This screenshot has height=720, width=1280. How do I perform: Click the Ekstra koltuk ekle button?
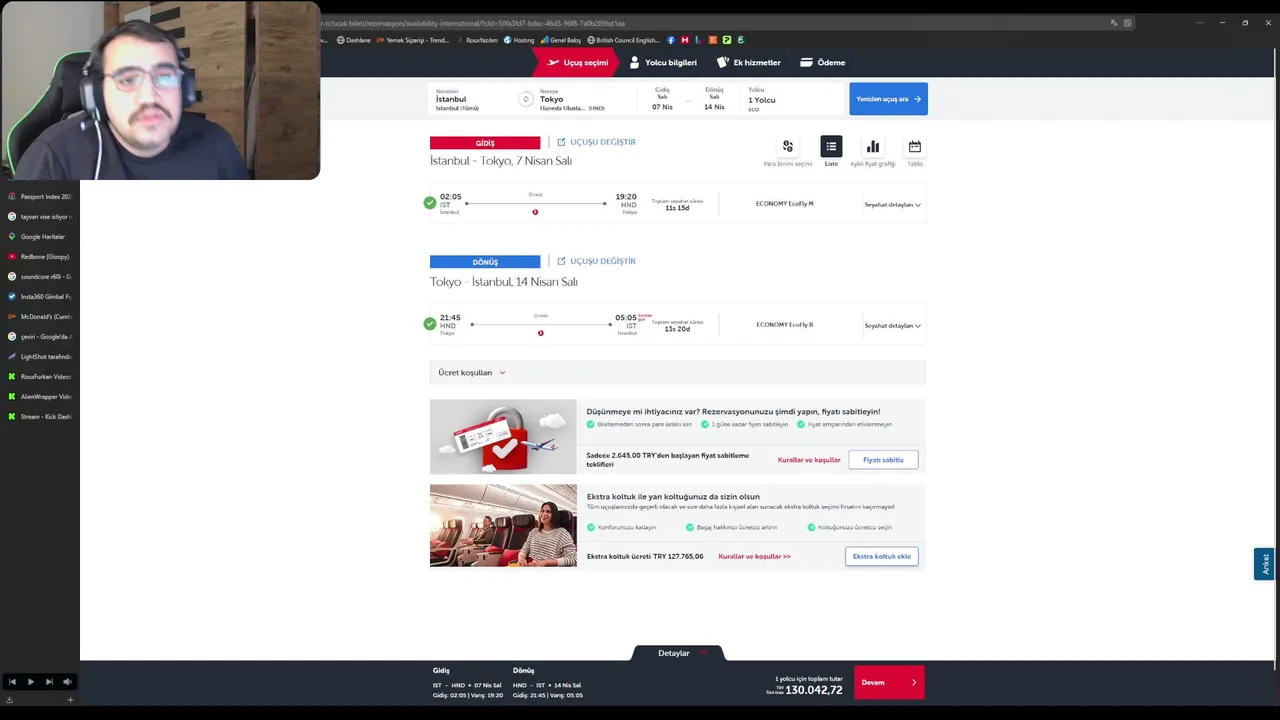881,556
